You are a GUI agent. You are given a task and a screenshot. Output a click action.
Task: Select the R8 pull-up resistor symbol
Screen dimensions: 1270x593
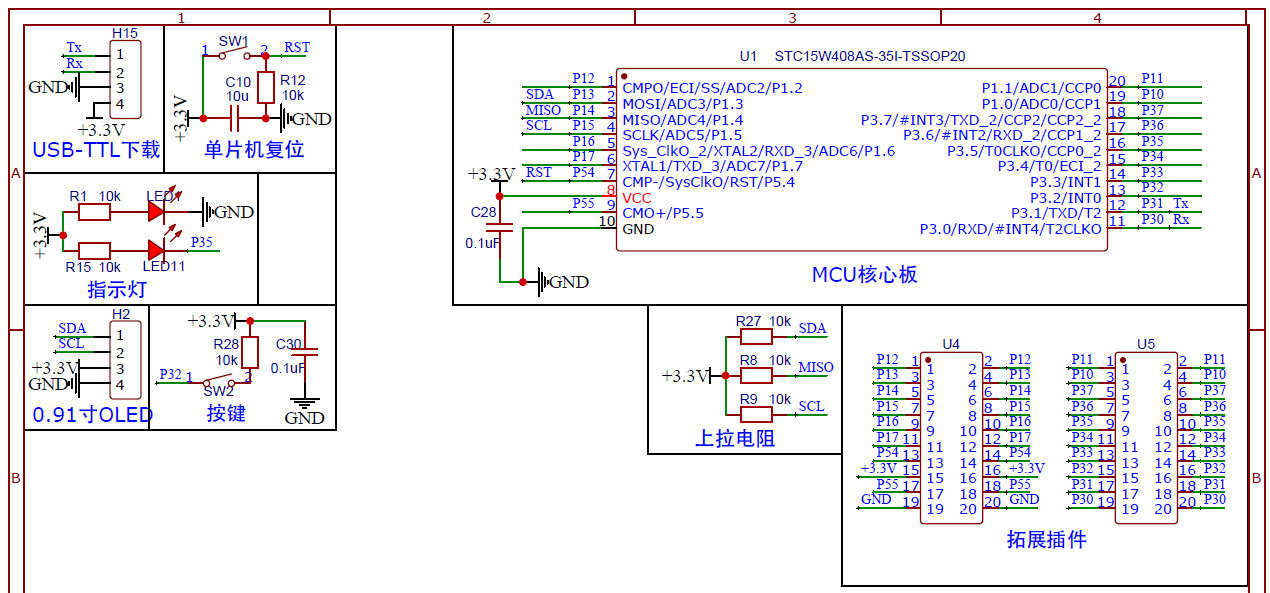tap(757, 375)
